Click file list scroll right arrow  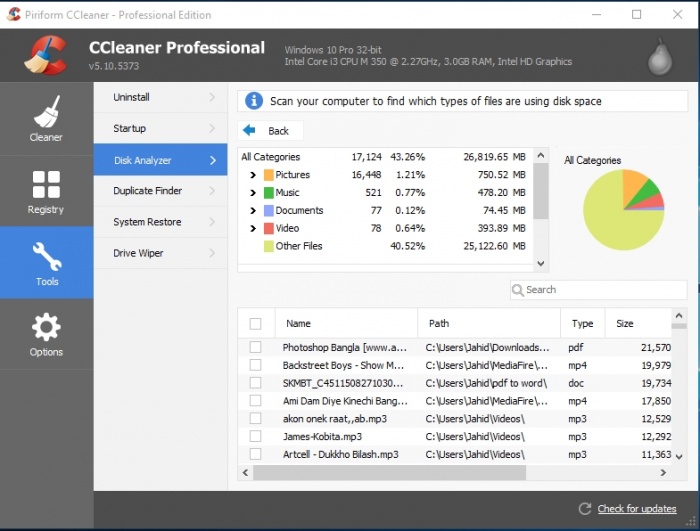tap(663, 472)
